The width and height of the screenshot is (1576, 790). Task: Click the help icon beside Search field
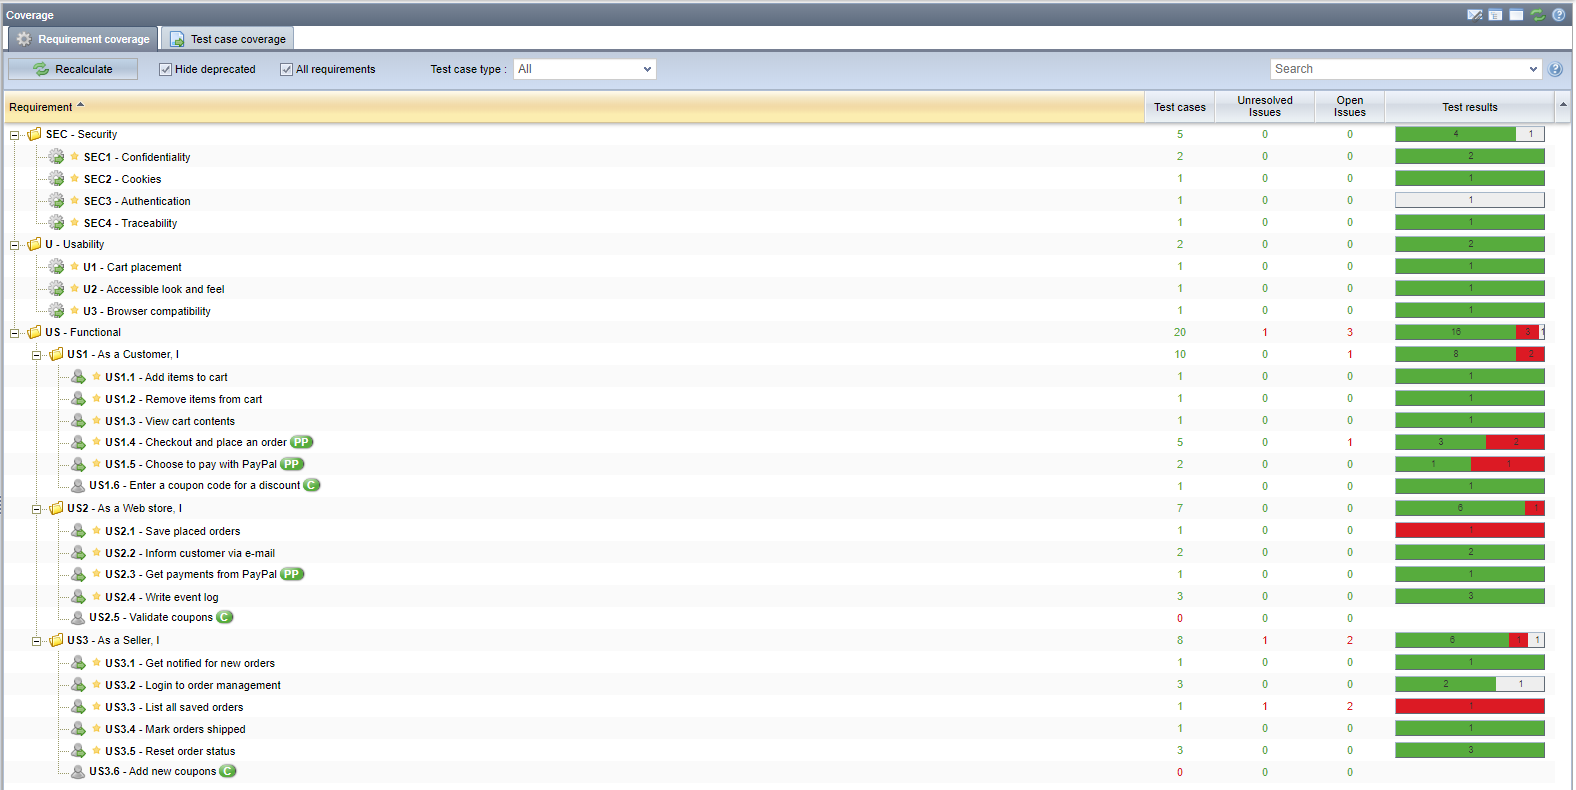pos(1555,69)
